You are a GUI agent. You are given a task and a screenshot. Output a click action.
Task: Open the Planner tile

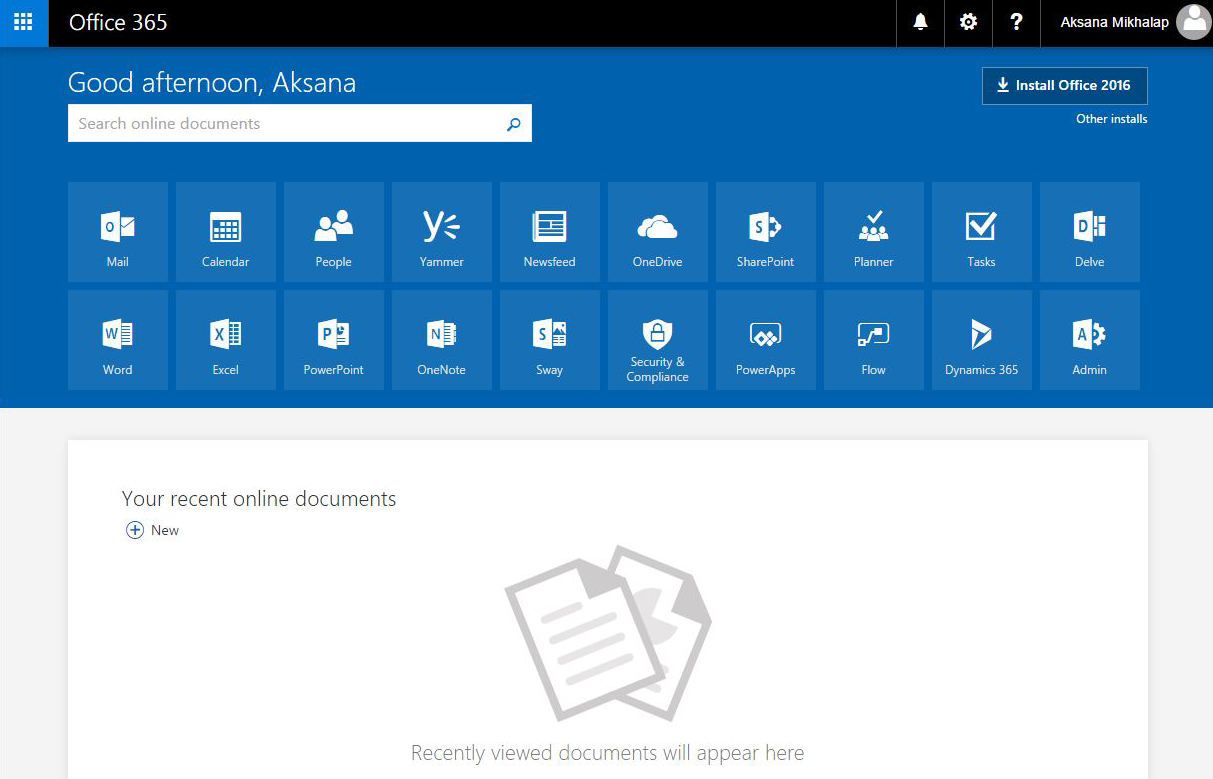874,232
